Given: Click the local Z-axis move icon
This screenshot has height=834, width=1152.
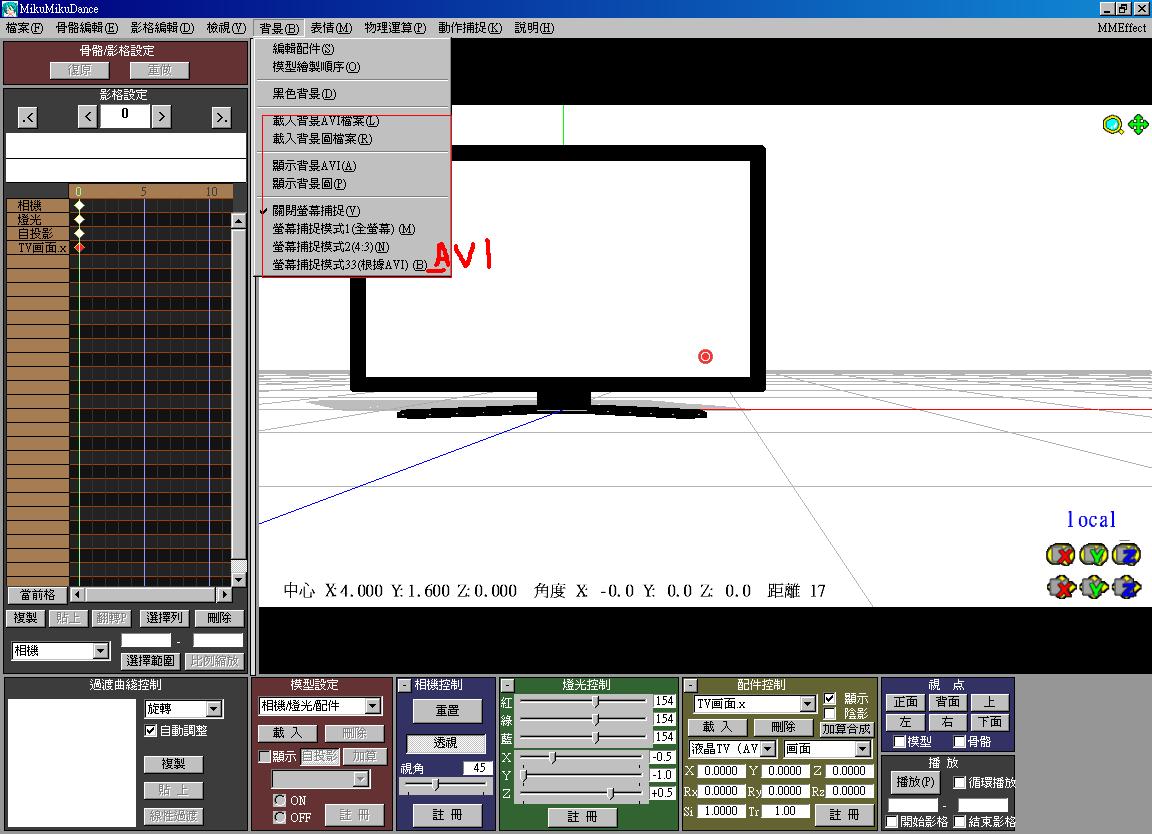Looking at the screenshot, I should 1127,587.
